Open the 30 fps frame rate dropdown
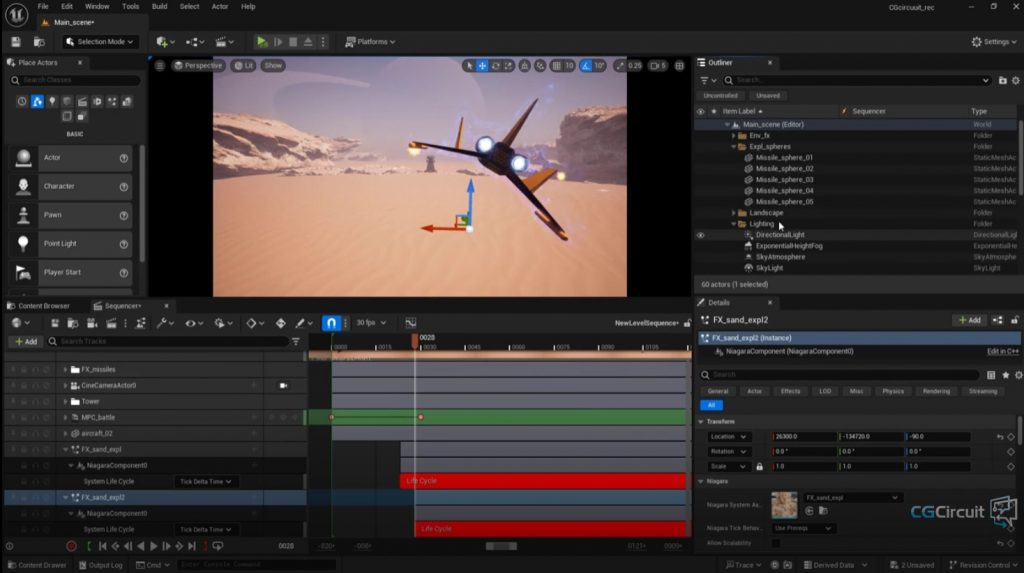 coord(371,323)
